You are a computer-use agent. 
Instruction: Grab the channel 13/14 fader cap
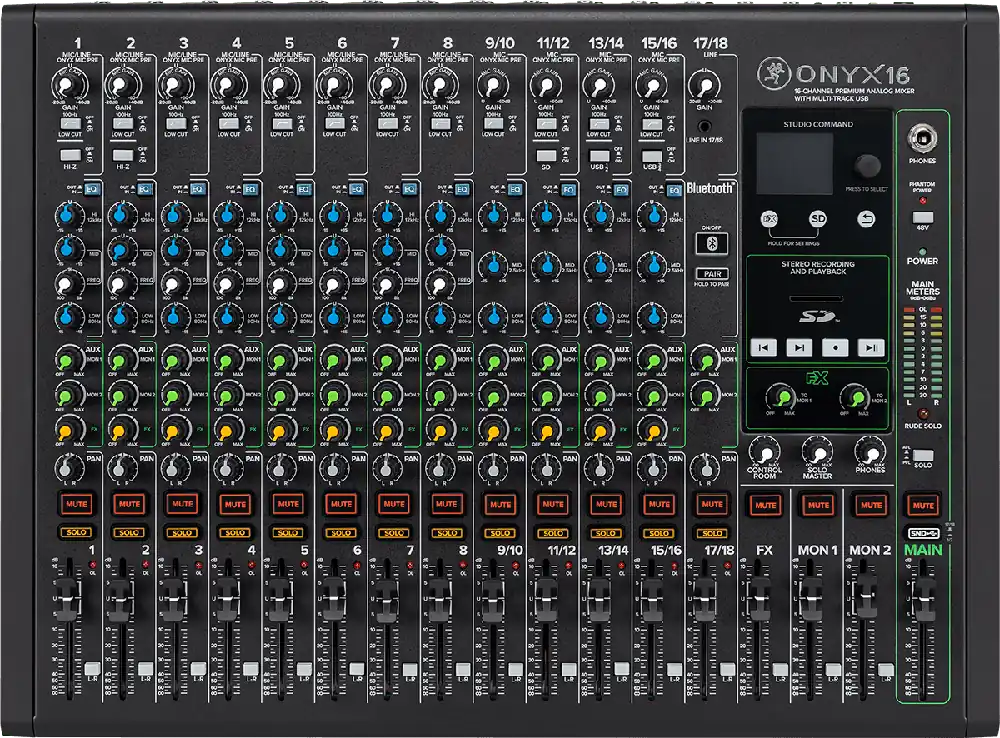pos(598,600)
